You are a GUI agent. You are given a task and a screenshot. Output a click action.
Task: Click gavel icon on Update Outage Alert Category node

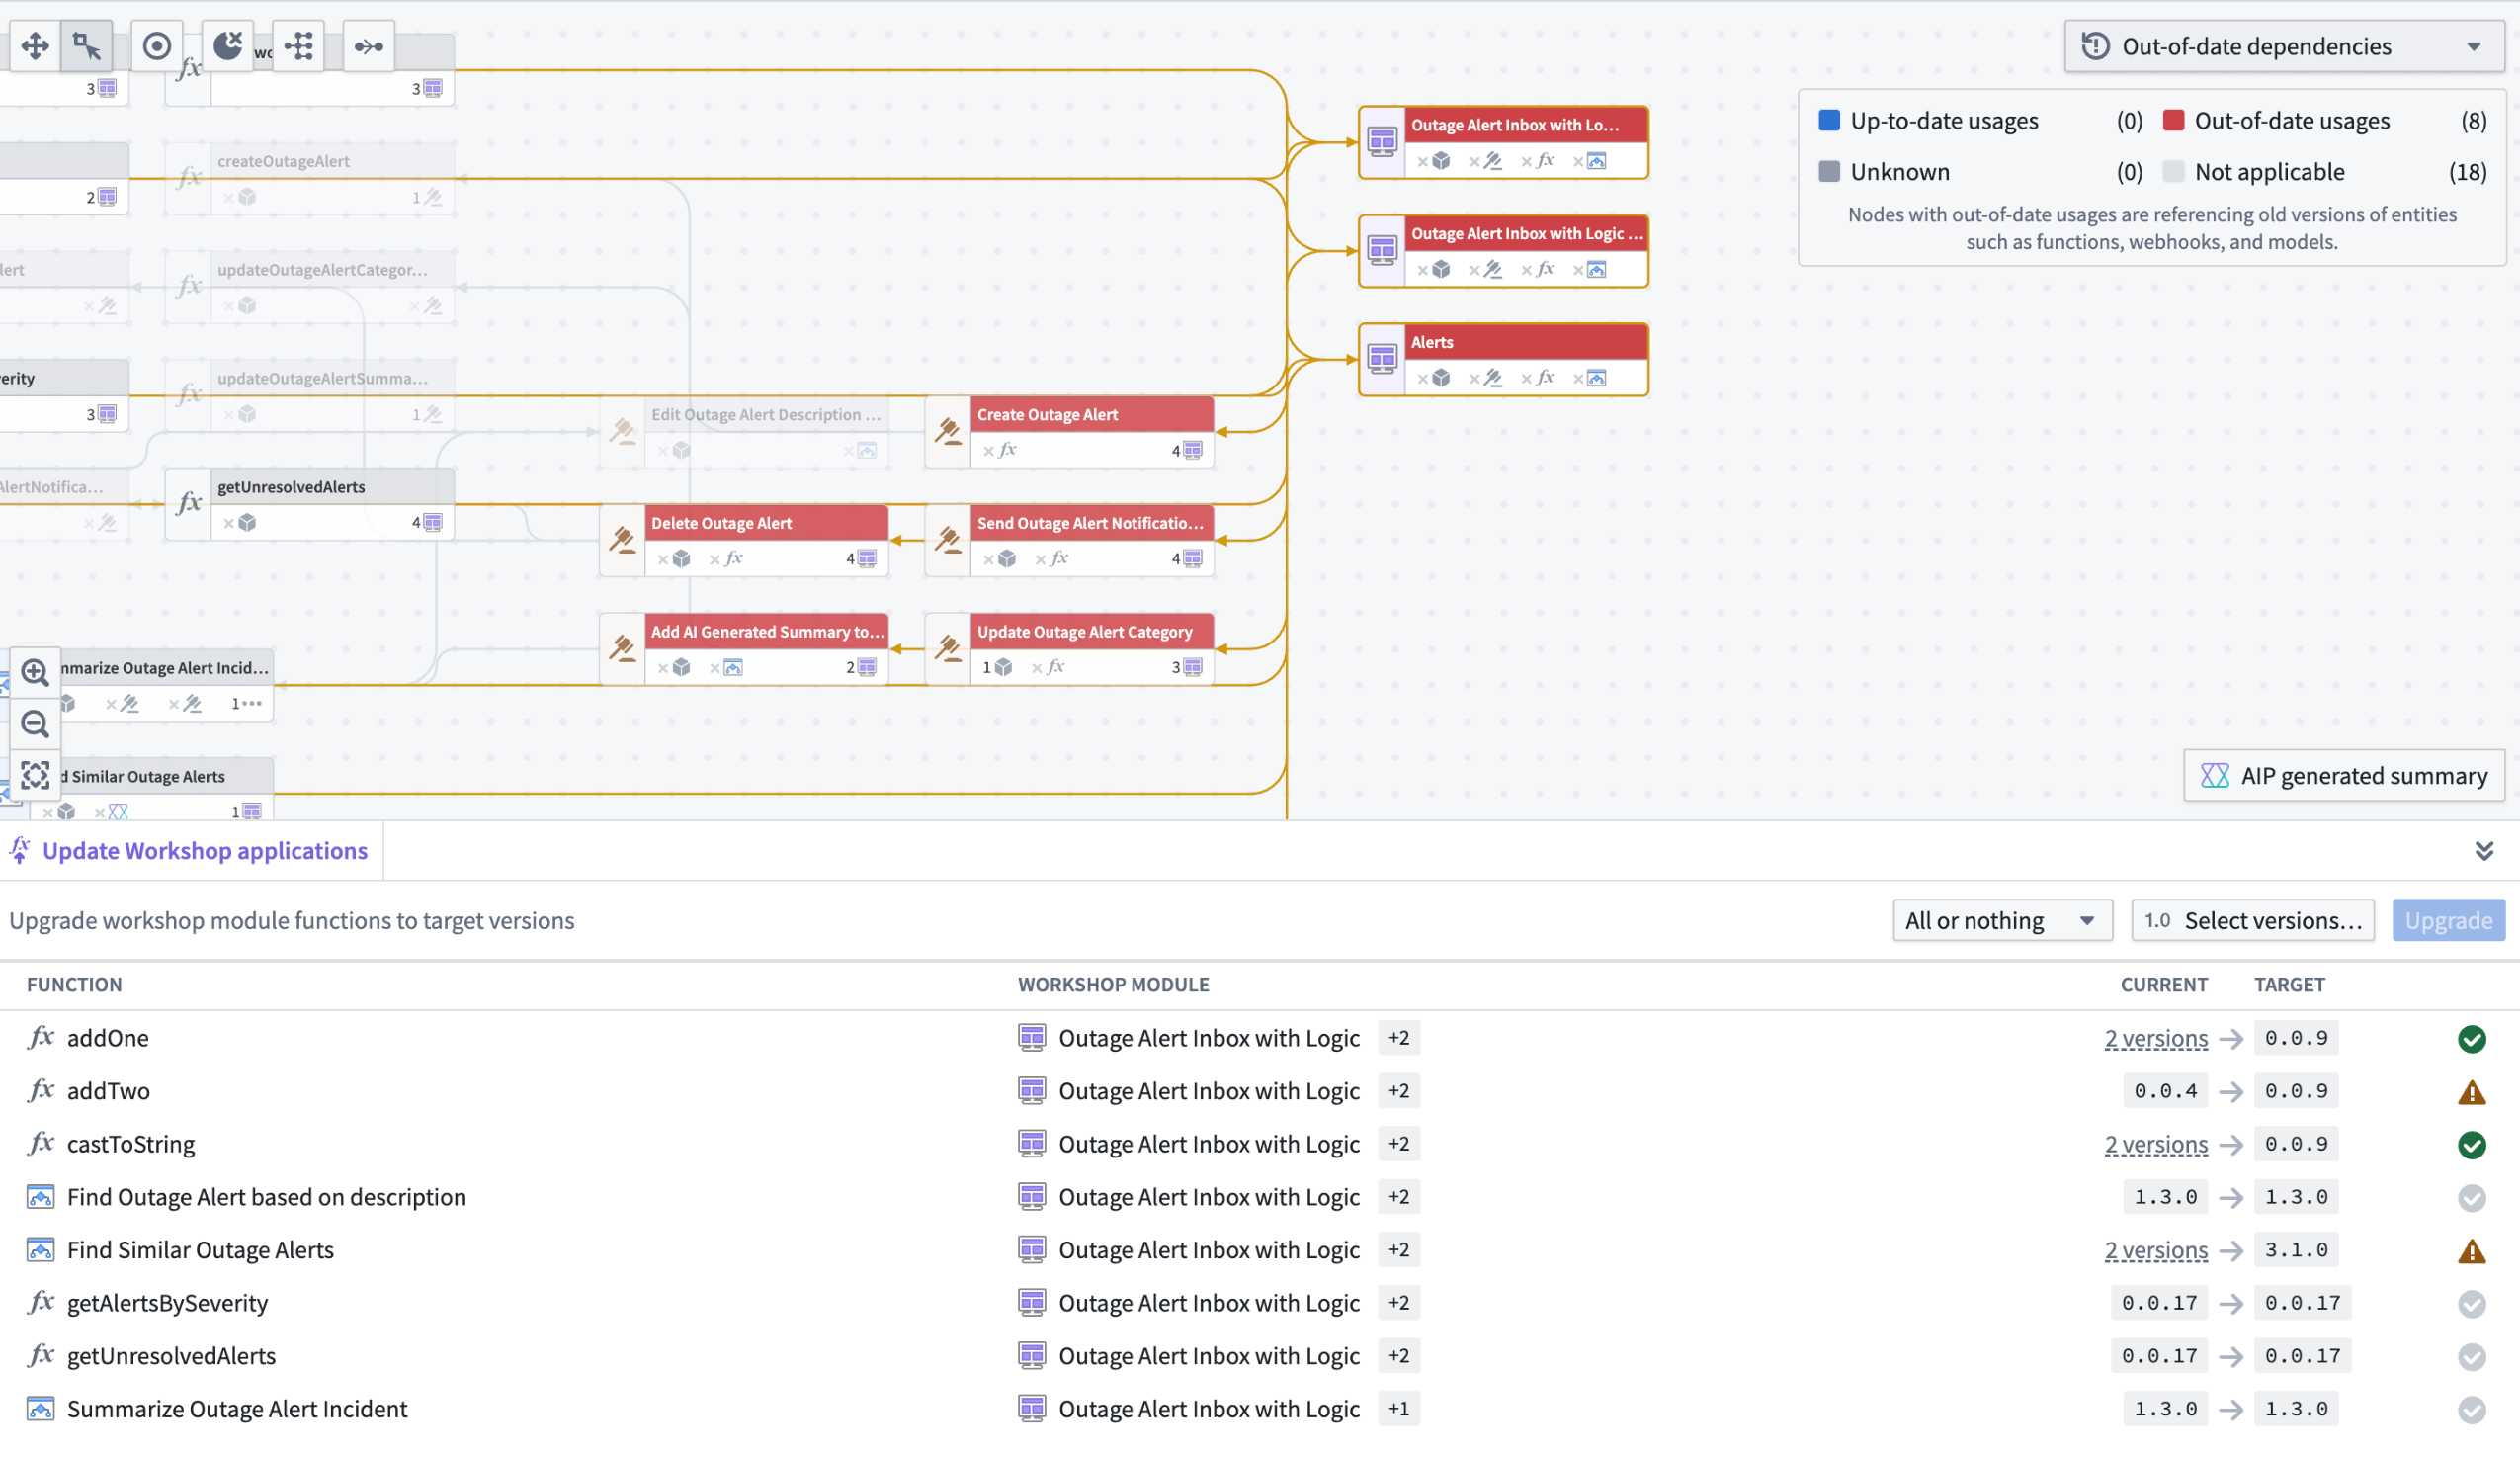[x=948, y=649]
